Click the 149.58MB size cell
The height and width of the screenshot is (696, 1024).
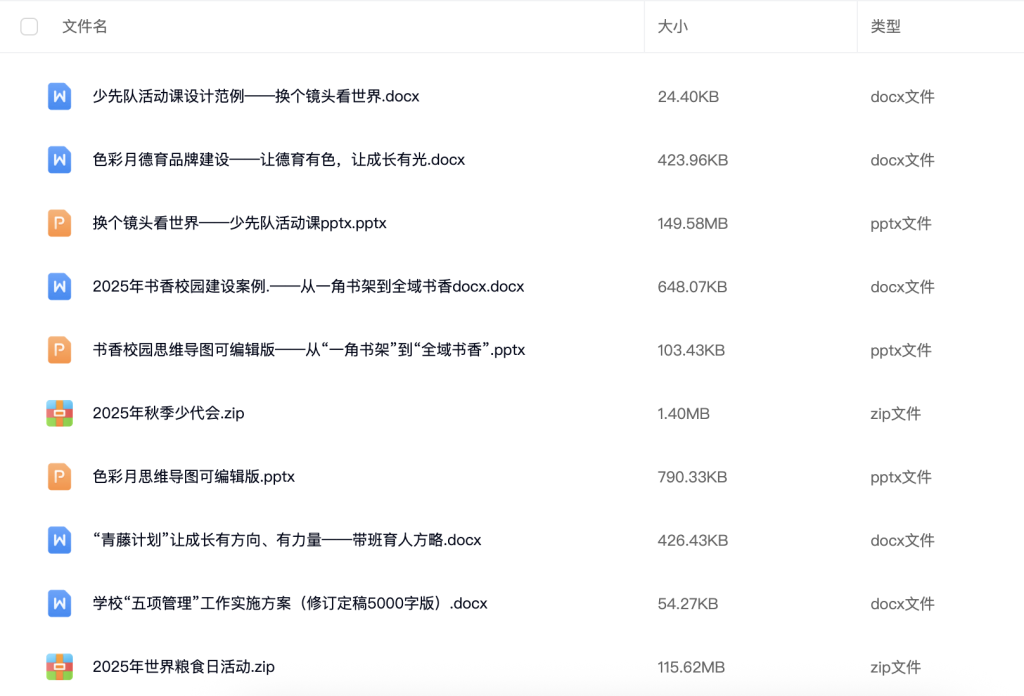tap(692, 223)
